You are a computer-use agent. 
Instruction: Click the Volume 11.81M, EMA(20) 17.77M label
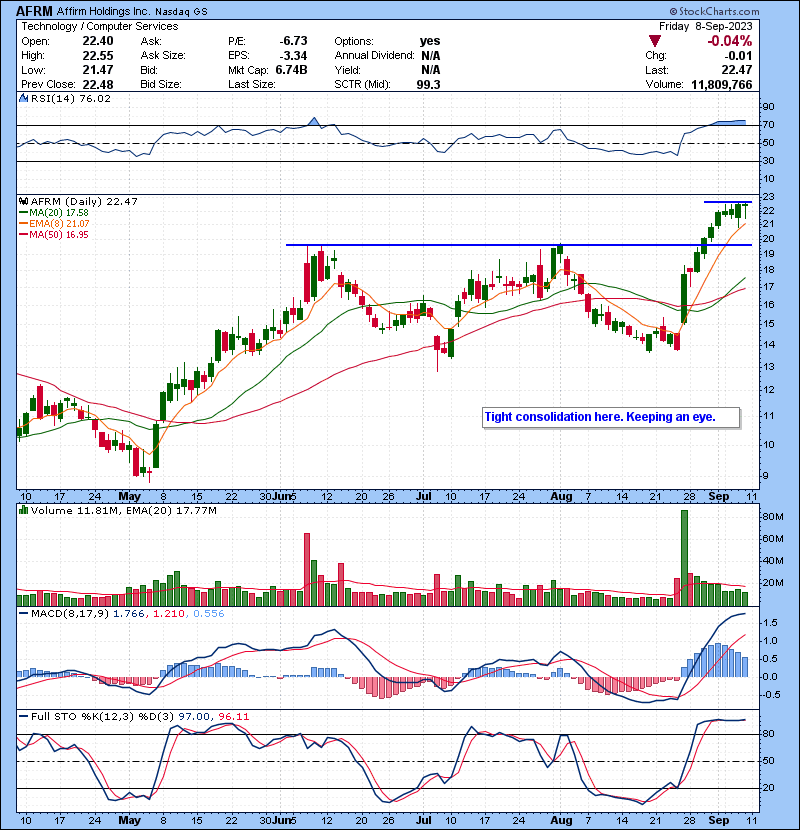point(124,511)
